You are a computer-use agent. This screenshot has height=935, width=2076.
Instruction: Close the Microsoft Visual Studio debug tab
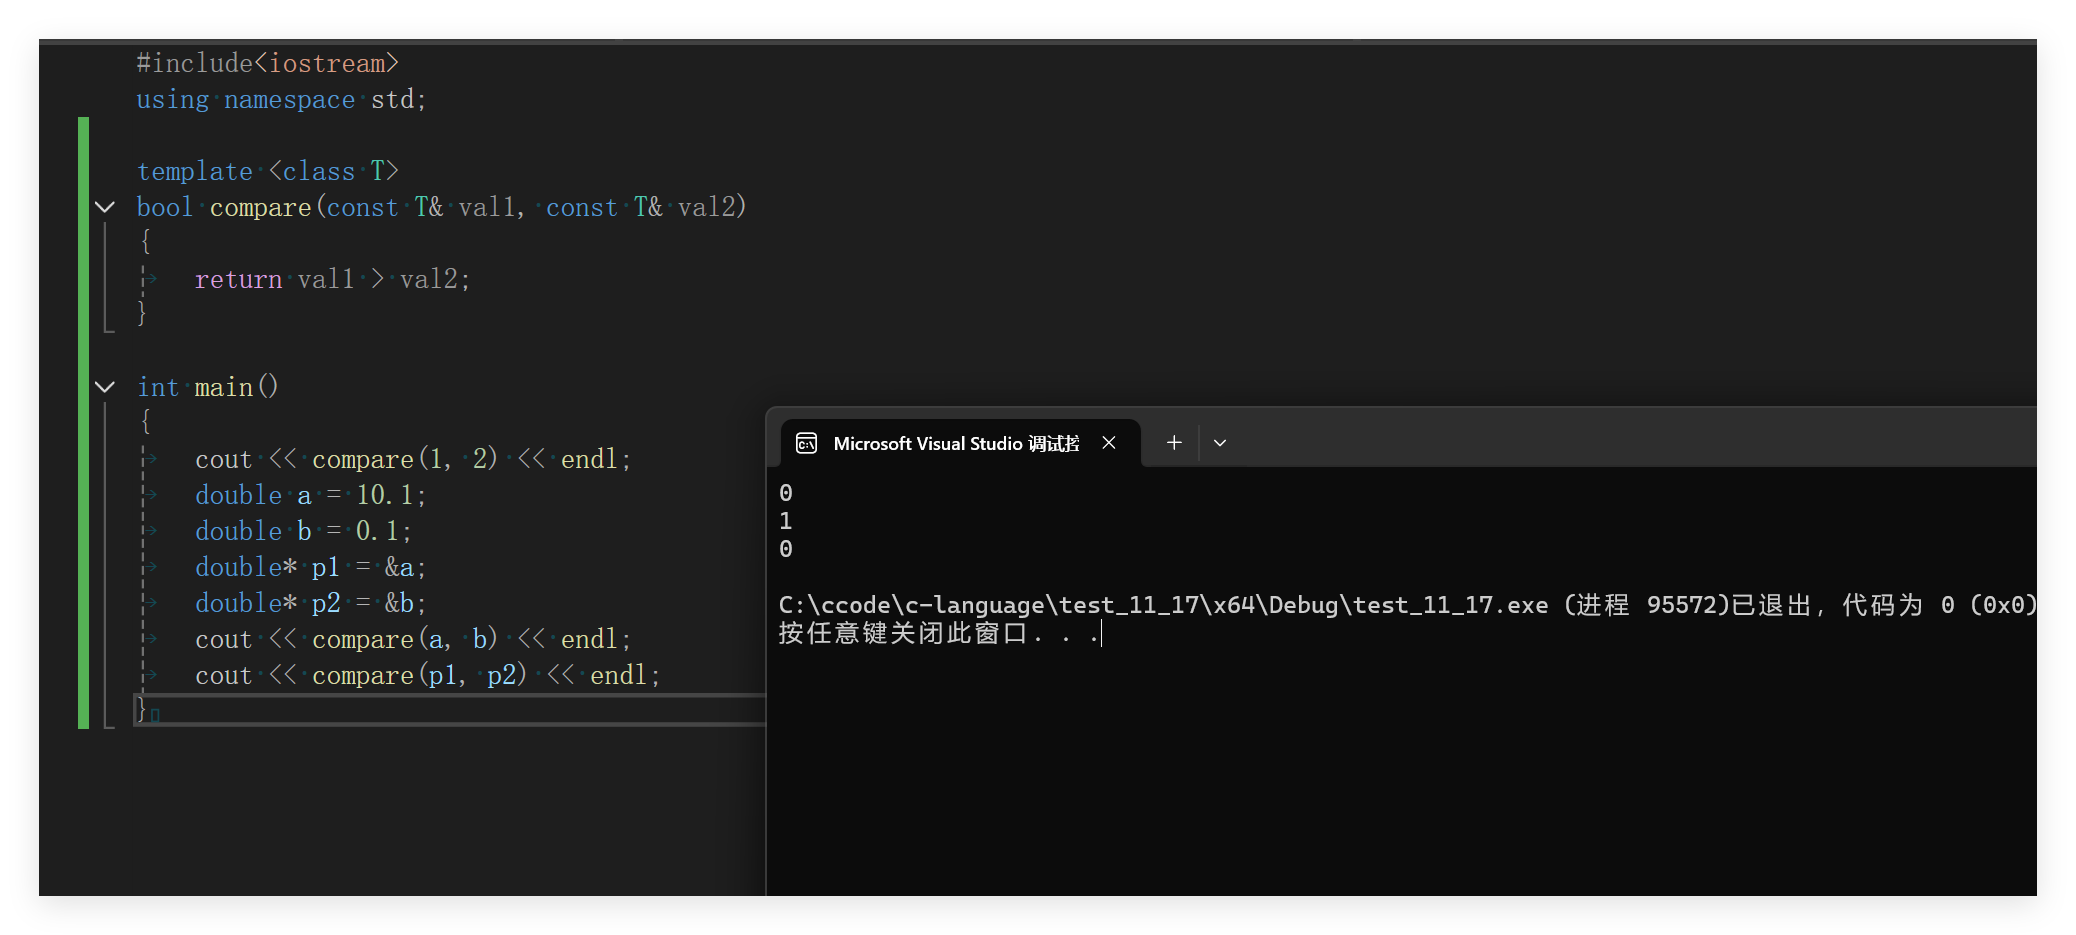point(1109,443)
